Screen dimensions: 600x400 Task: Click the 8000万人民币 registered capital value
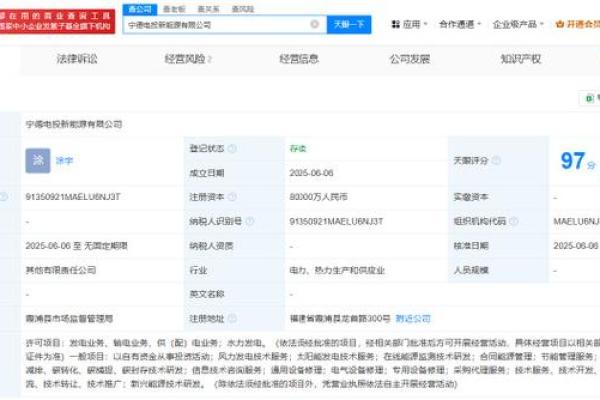(318, 197)
